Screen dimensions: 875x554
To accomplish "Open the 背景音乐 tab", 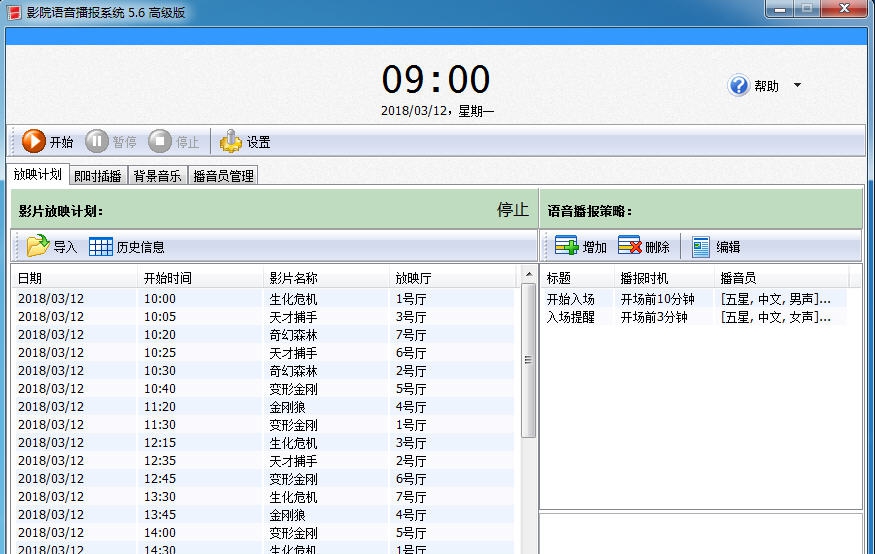I will point(157,176).
